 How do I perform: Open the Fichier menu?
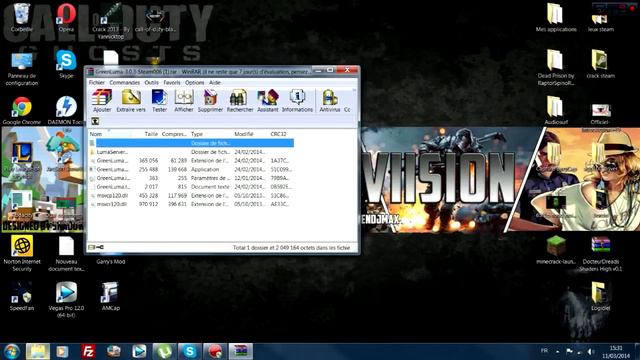pos(97,82)
